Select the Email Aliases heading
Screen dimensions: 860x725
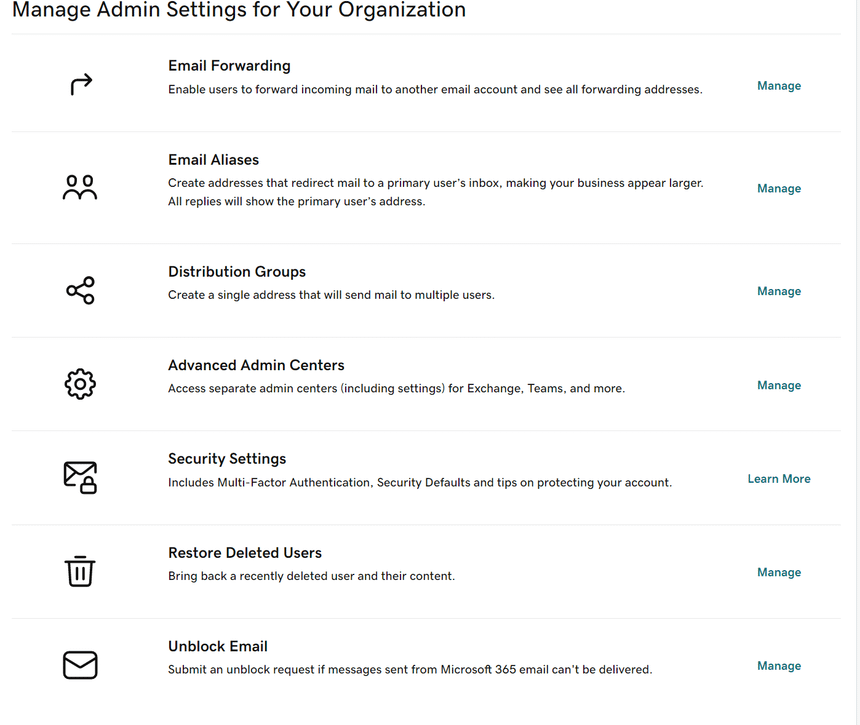coord(213,160)
